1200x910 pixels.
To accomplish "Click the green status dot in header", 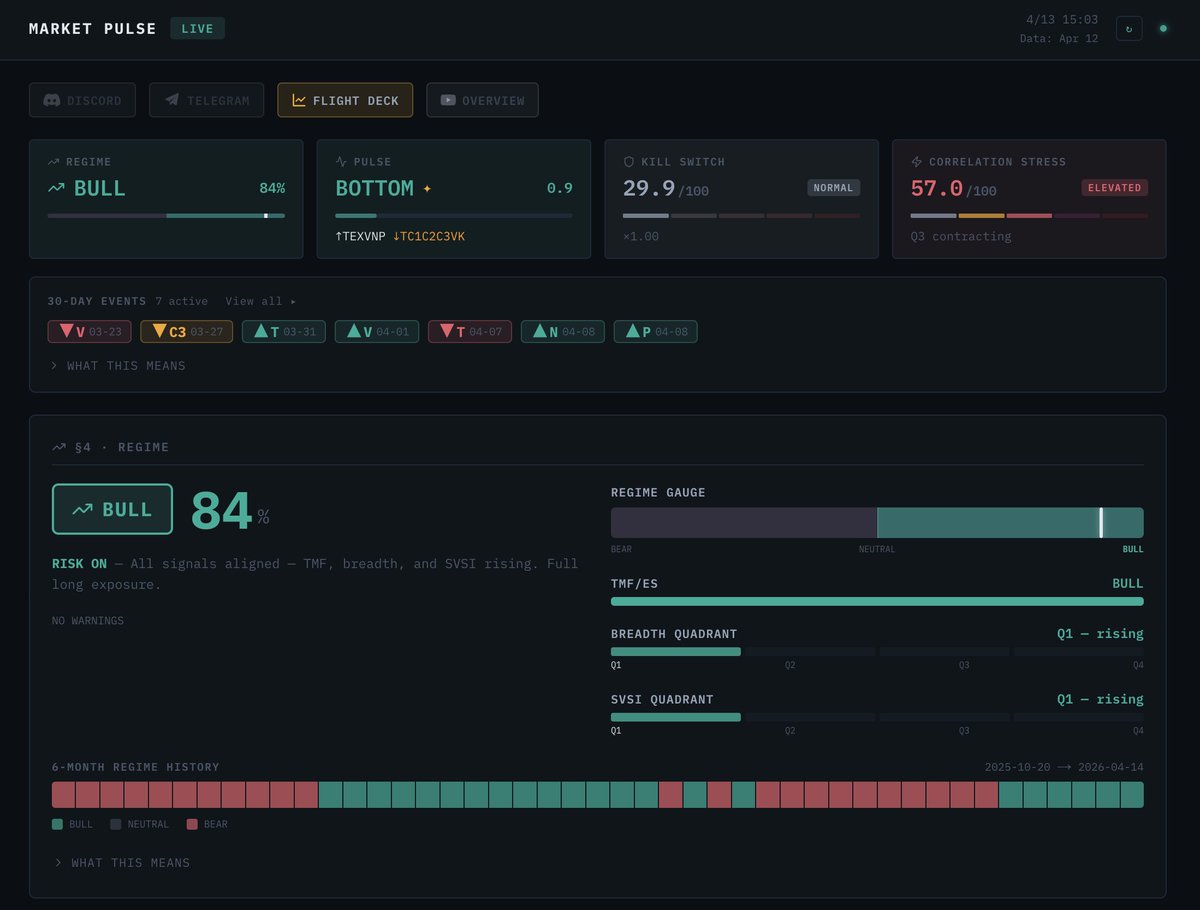I will coord(1163,28).
